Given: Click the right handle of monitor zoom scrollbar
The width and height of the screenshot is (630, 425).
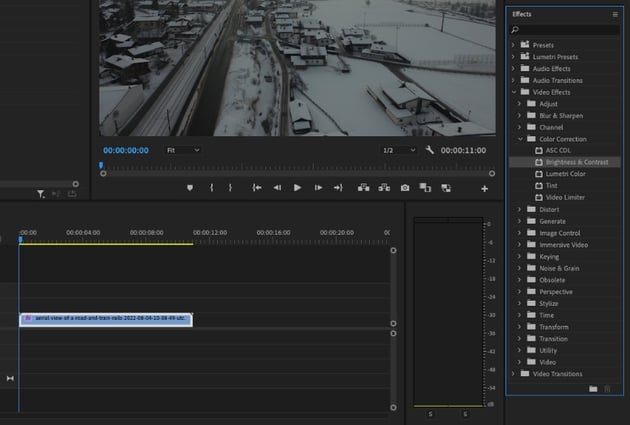Looking at the screenshot, I should click(x=492, y=174).
